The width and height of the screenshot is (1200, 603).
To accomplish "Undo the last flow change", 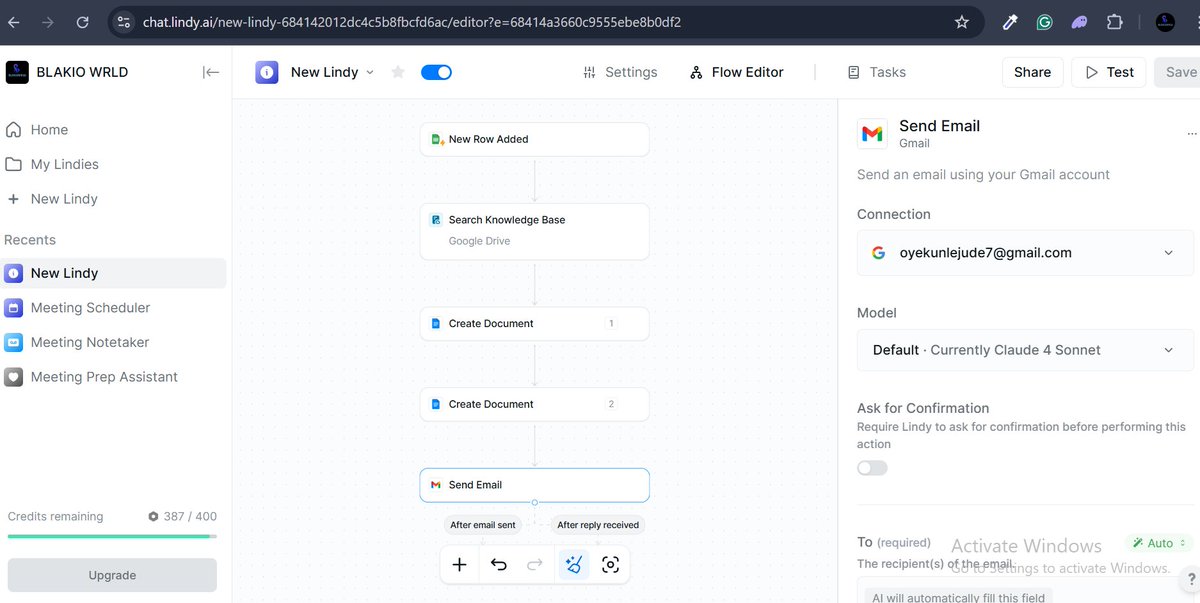I will 498,565.
